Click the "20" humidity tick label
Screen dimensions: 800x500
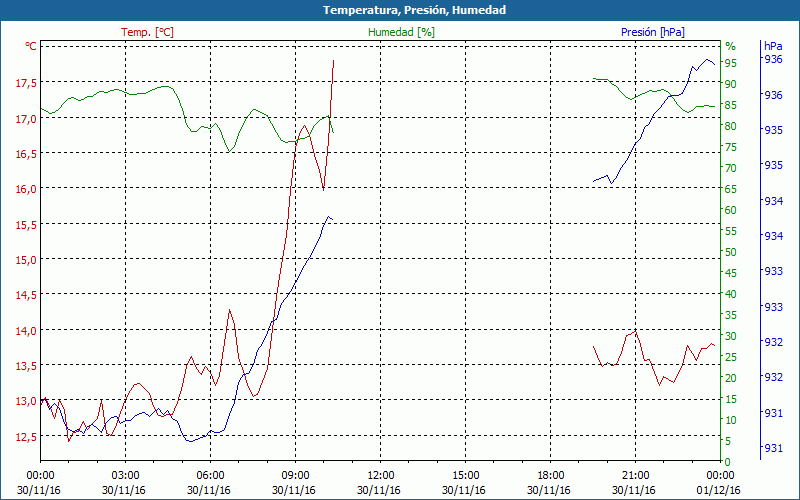[731, 378]
